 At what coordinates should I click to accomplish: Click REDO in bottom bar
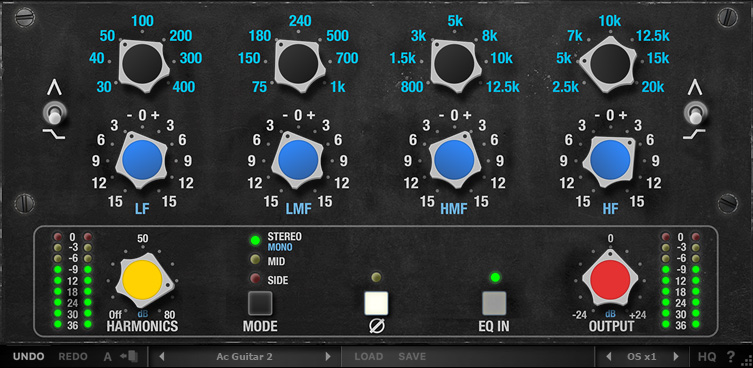[73, 356]
